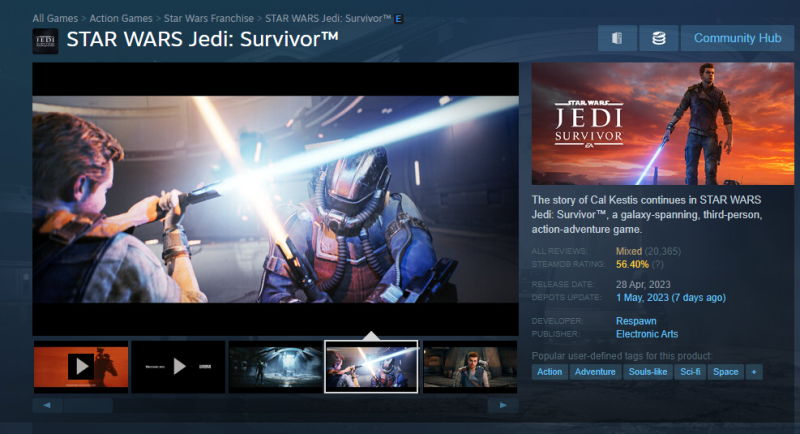Click the book icon button beside Community Hub
Screen dimensions: 800x434
617,38
